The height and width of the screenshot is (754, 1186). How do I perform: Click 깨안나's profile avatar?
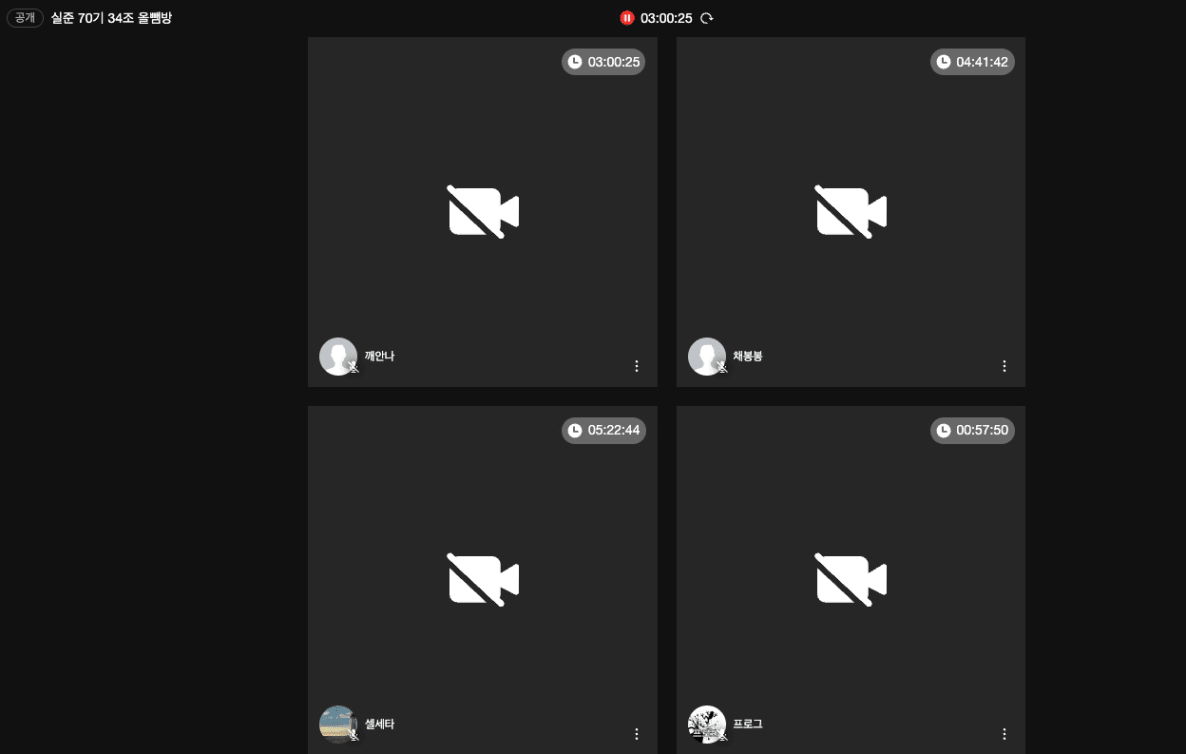click(x=338, y=356)
